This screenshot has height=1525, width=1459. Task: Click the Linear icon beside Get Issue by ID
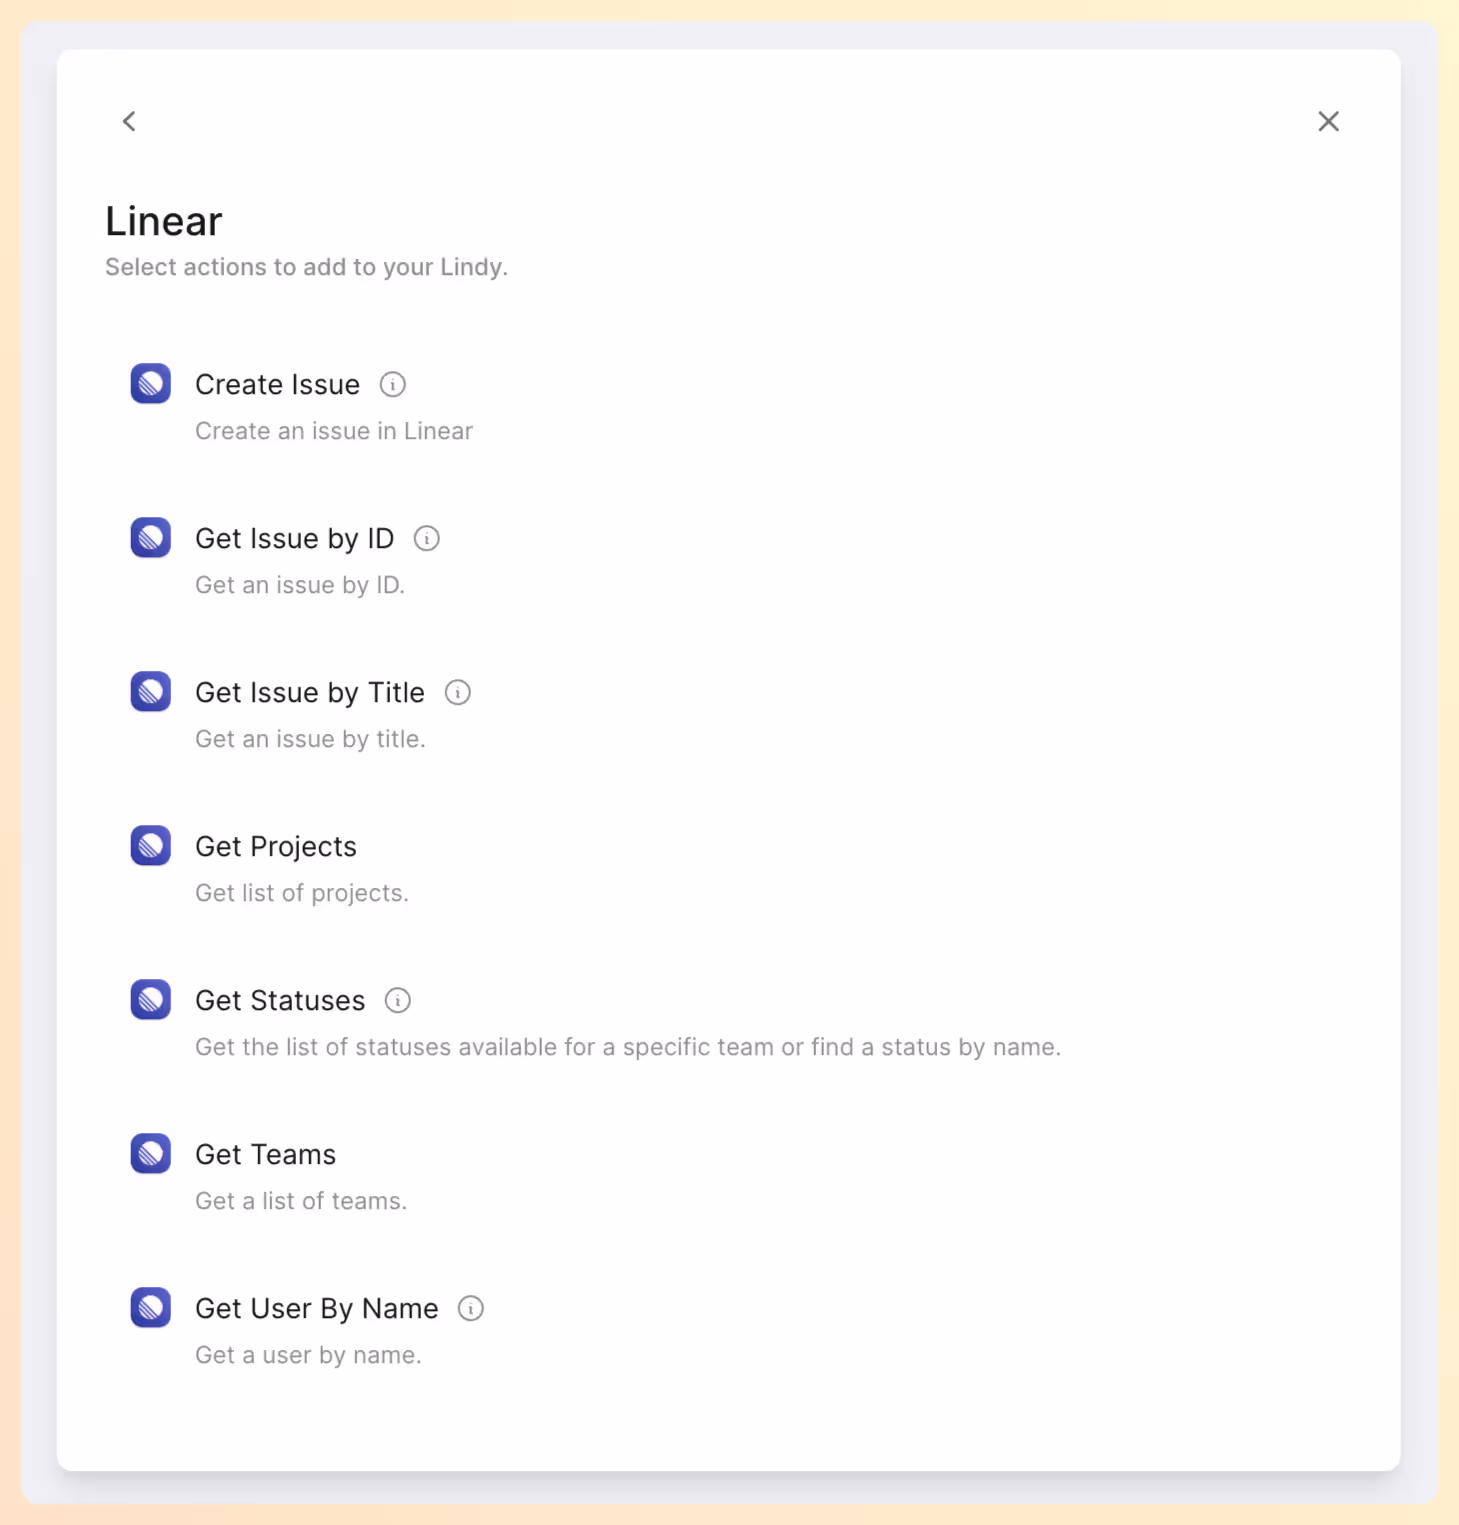tap(151, 538)
